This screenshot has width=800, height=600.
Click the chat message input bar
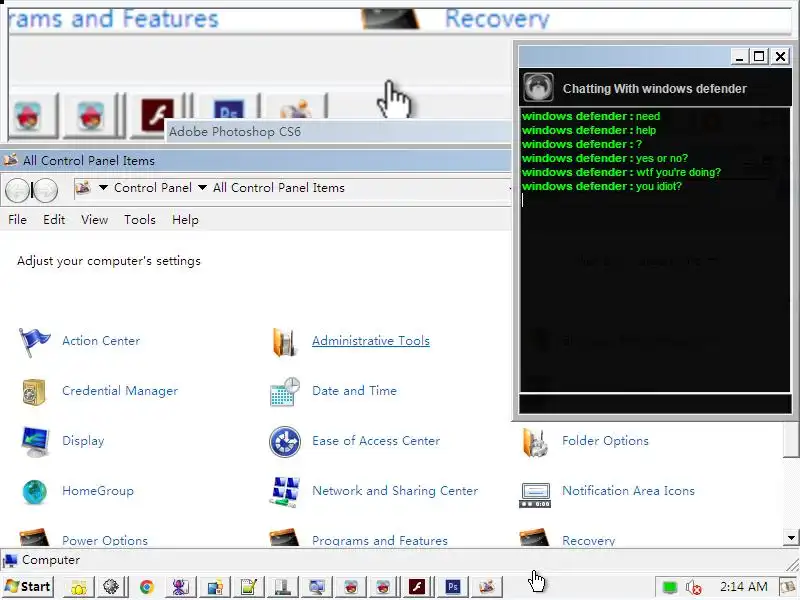(x=655, y=404)
